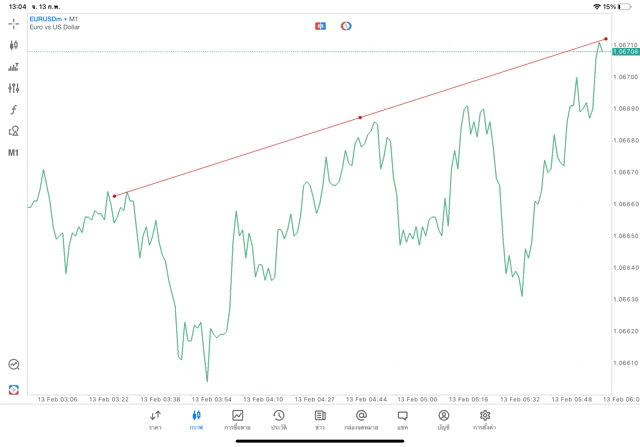Open the bar chart depth icon
This screenshot has width=640, height=447.
click(x=13, y=67)
